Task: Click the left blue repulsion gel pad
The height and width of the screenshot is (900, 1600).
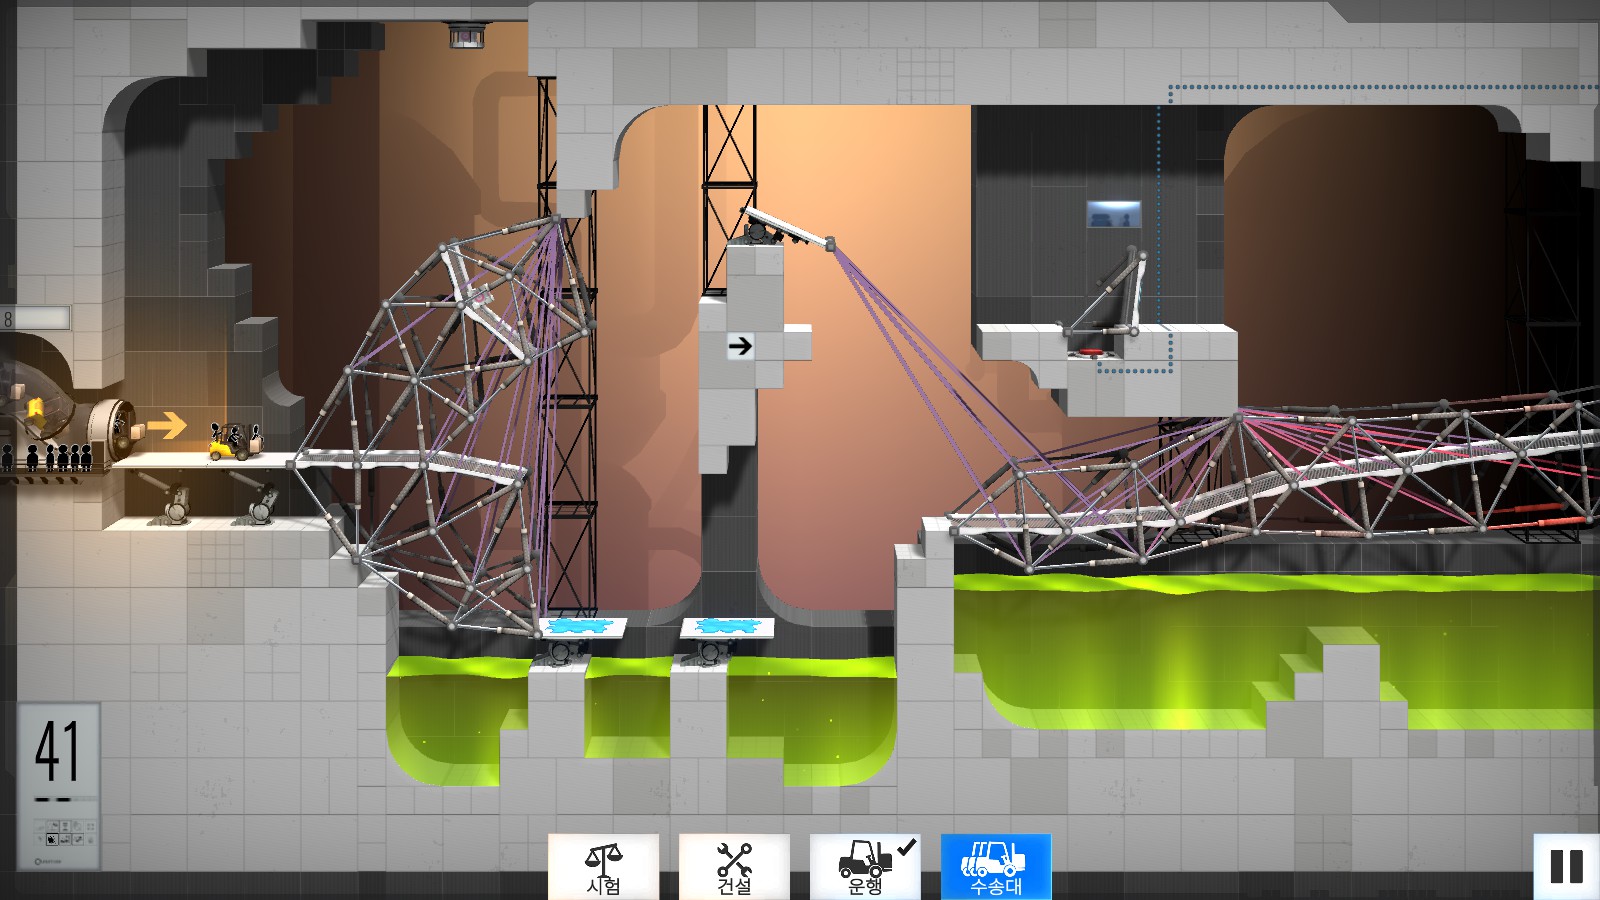Action: (582, 627)
